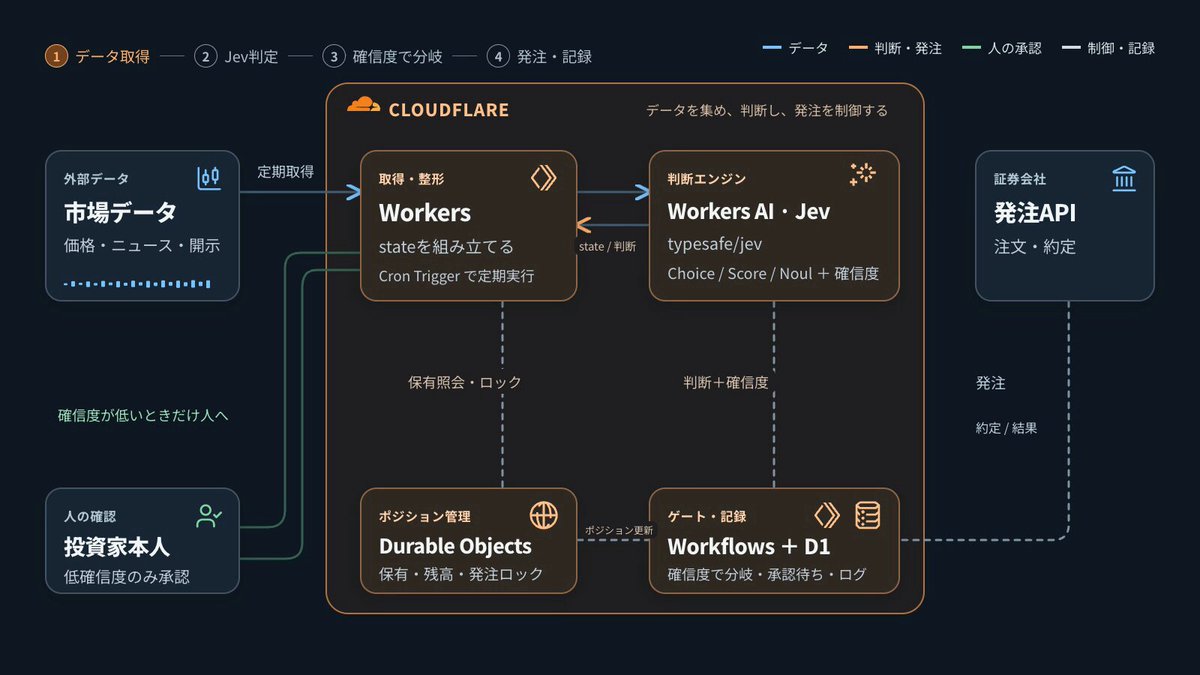Viewport: 1200px width, 675px height.
Task: Select step 2 Jev判定
Action: click(x=235, y=57)
